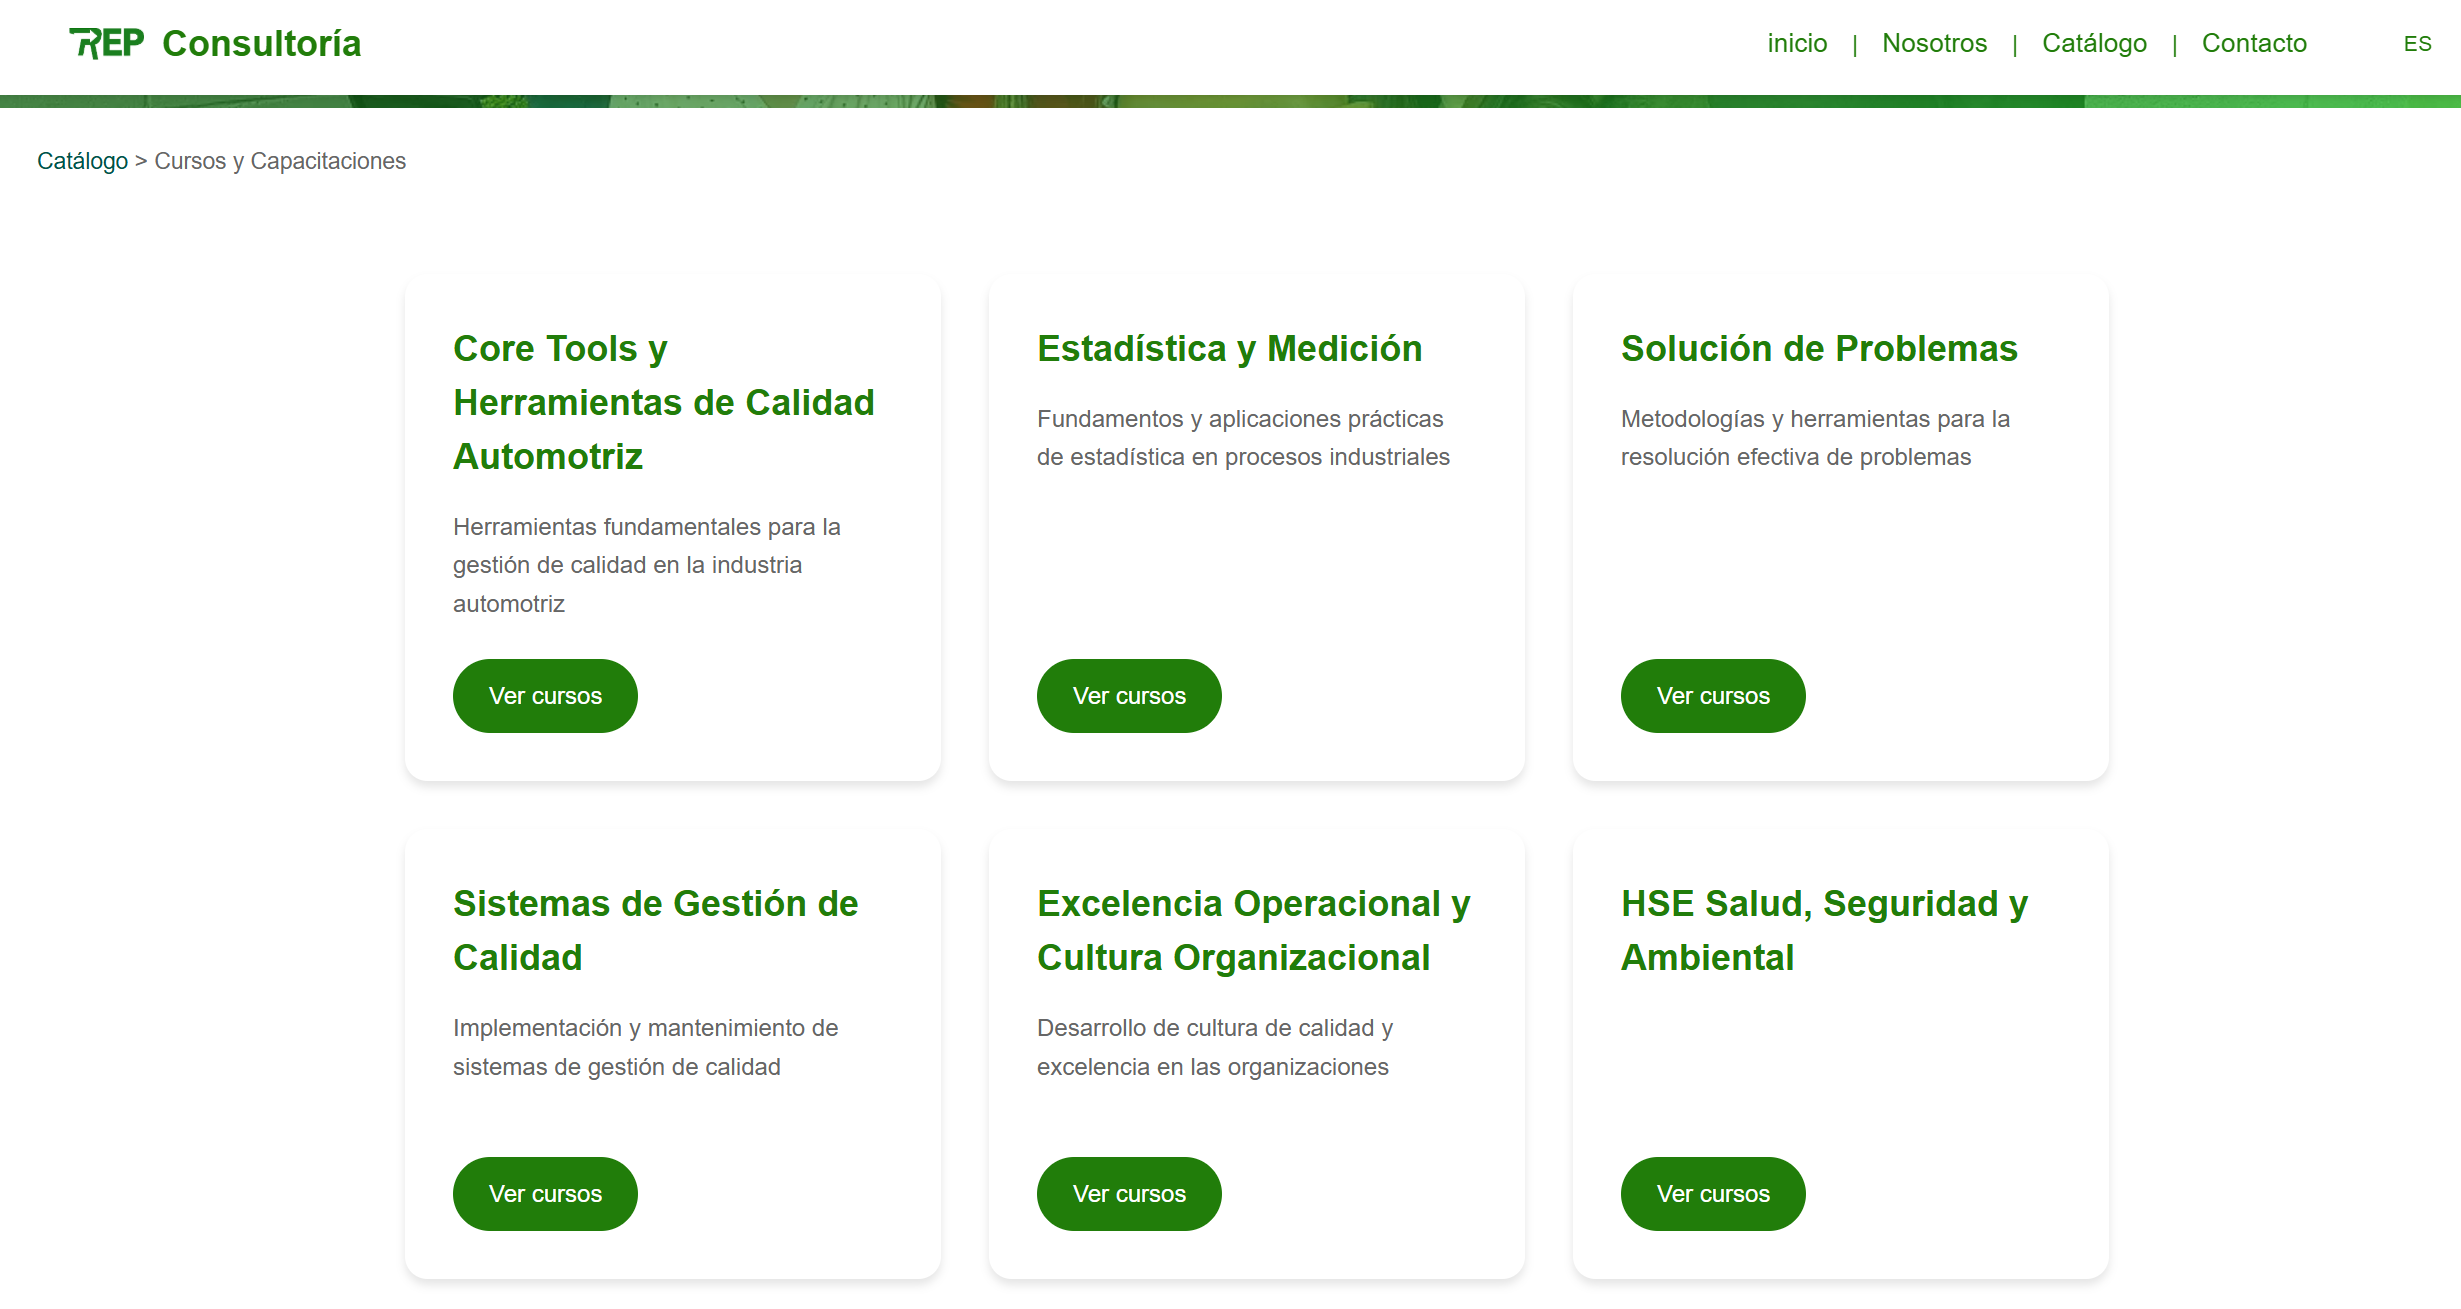Click the HSE Salud, Seguridad y Ambiental title
This screenshot has width=2461, height=1309.
1823,930
